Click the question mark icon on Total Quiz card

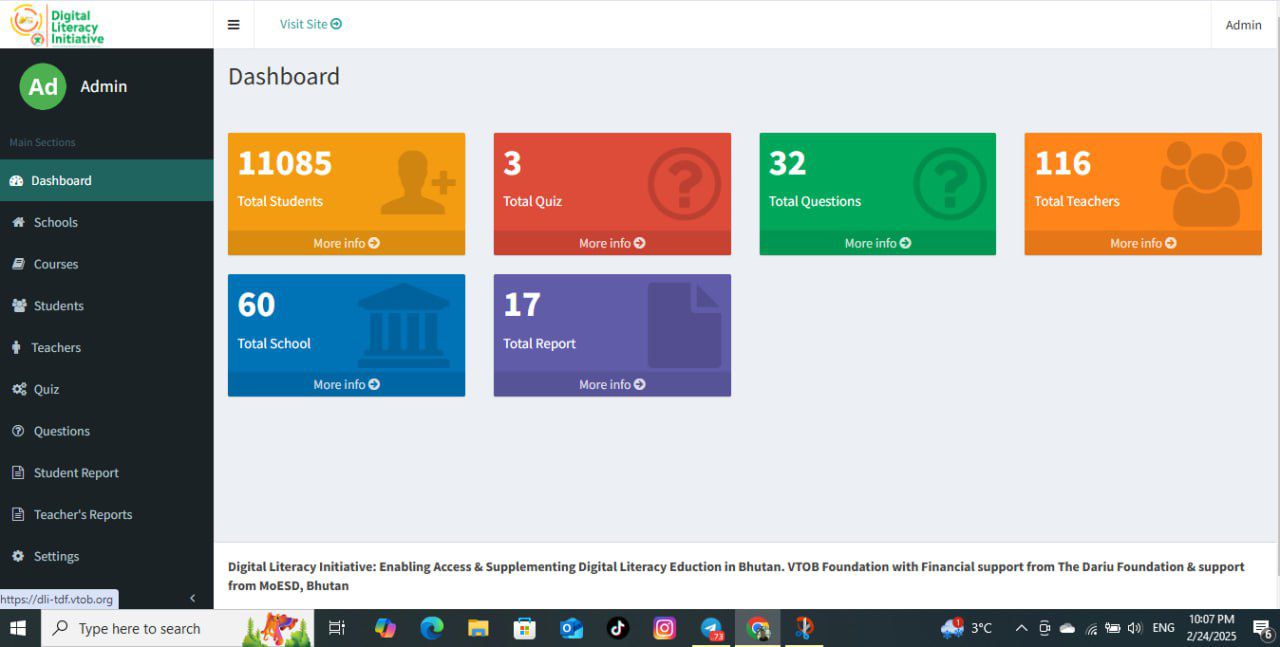pos(684,184)
